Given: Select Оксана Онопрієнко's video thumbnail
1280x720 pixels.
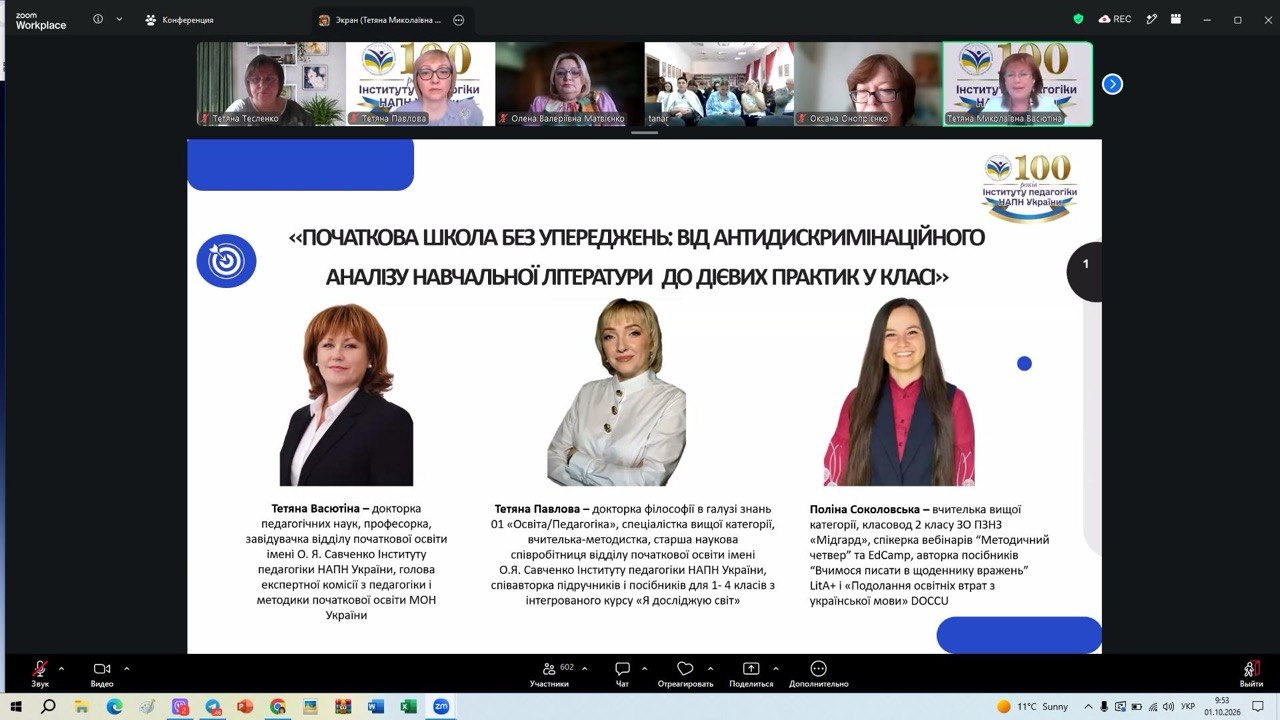Looking at the screenshot, I should pos(868,83).
